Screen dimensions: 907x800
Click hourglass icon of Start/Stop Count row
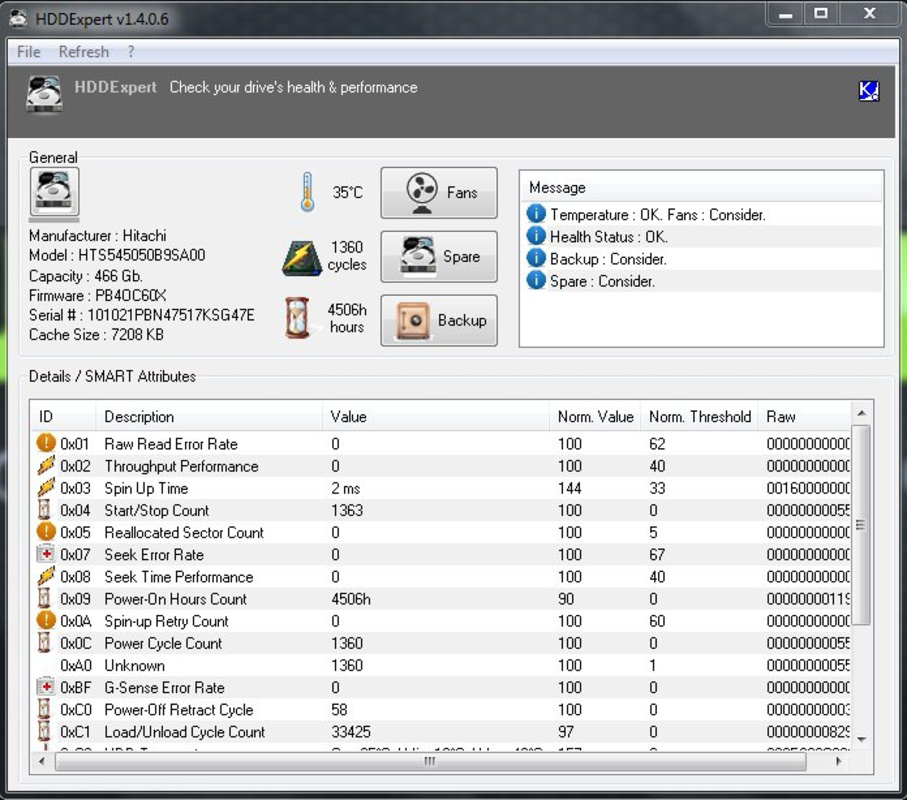pos(44,510)
